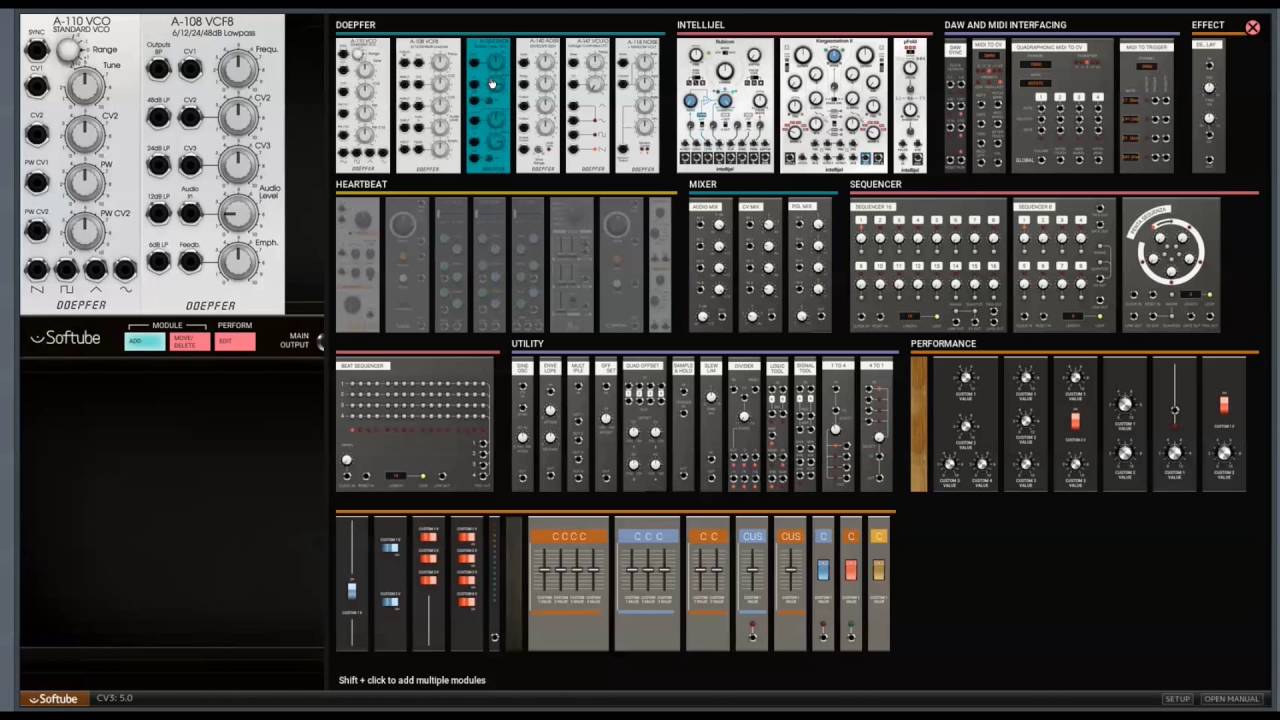
Task: Add the orange two-fader CC performance module
Action: point(708,584)
